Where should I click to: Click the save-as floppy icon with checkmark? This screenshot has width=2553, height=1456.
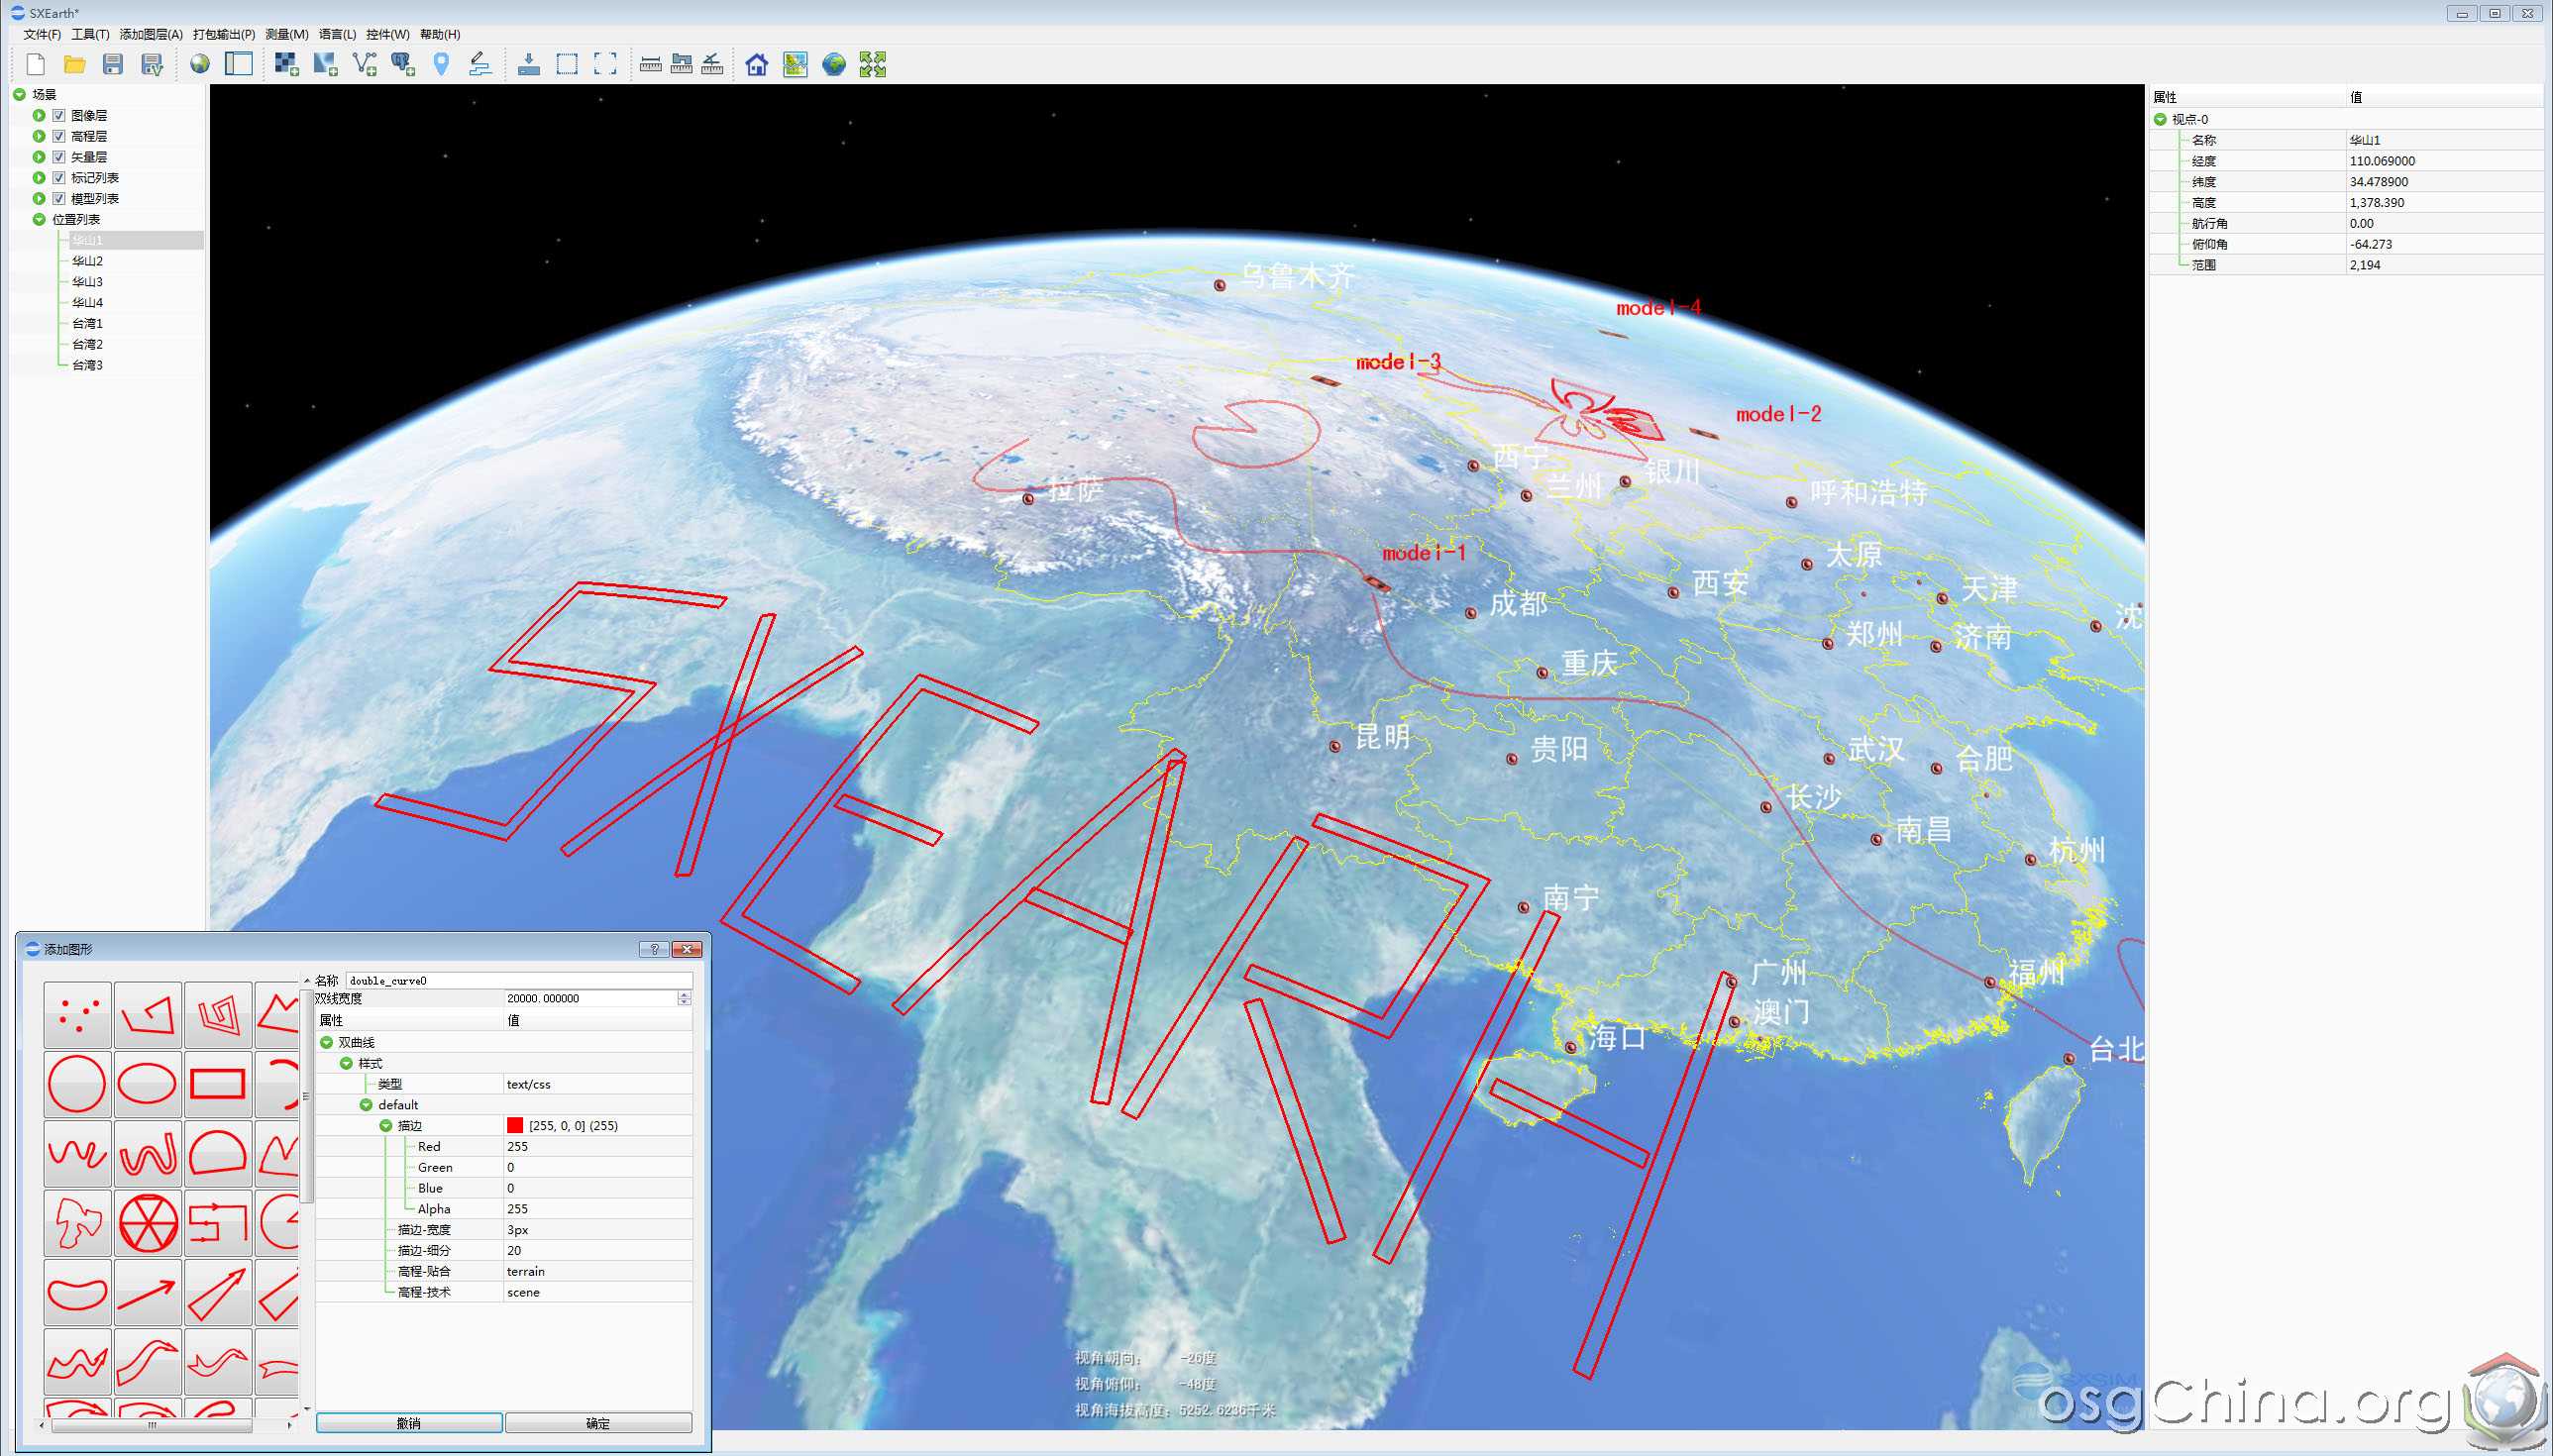152,64
